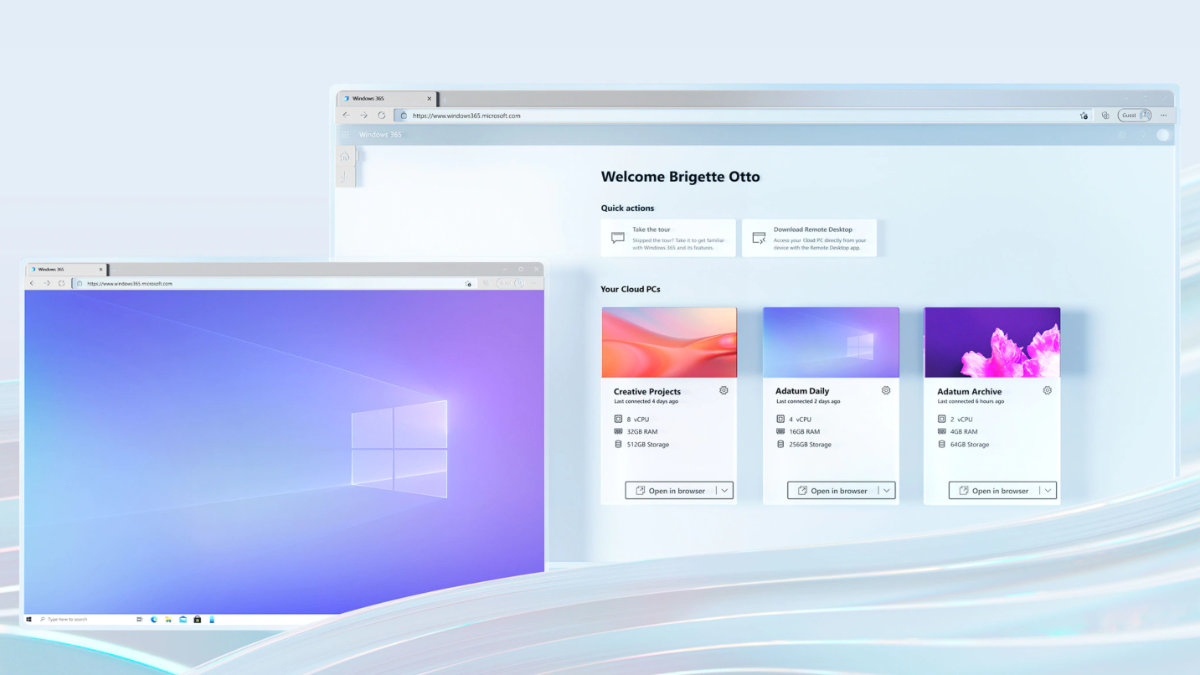
Task: Open File Explorer on Cloud PC taskbar
Action: click(x=168, y=619)
